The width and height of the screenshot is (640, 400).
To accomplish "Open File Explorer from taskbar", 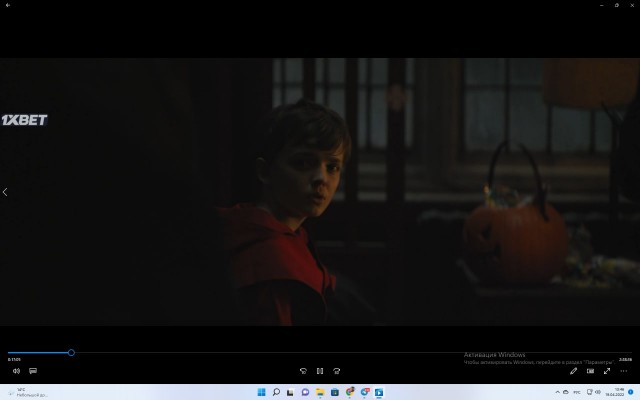I will point(320,392).
